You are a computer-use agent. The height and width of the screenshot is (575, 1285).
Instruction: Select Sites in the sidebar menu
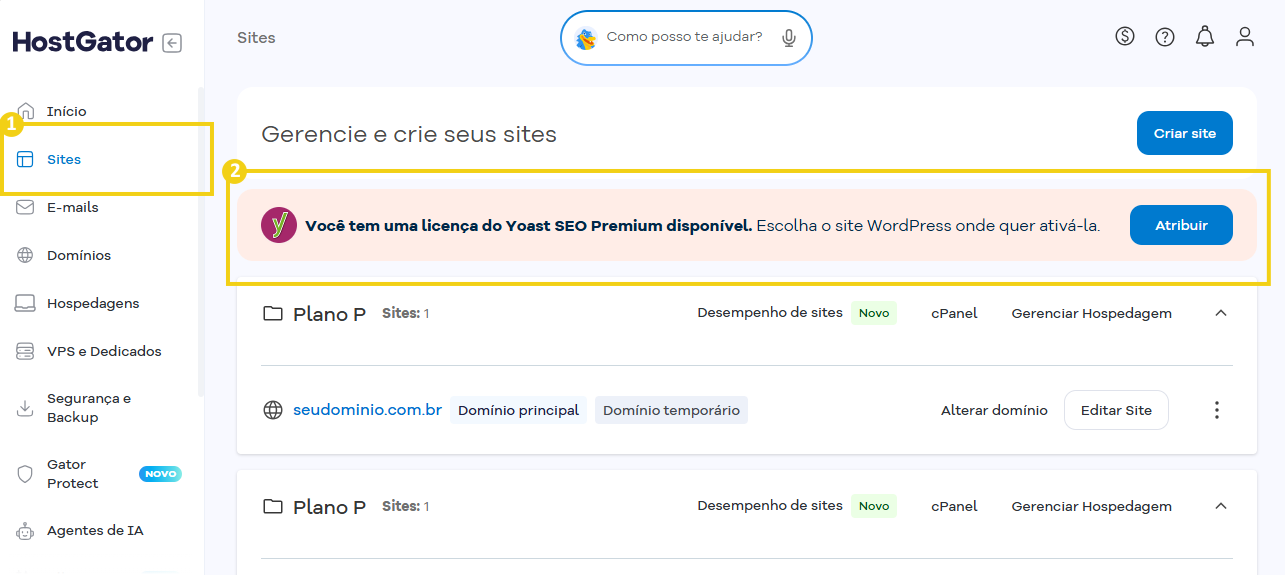64,159
